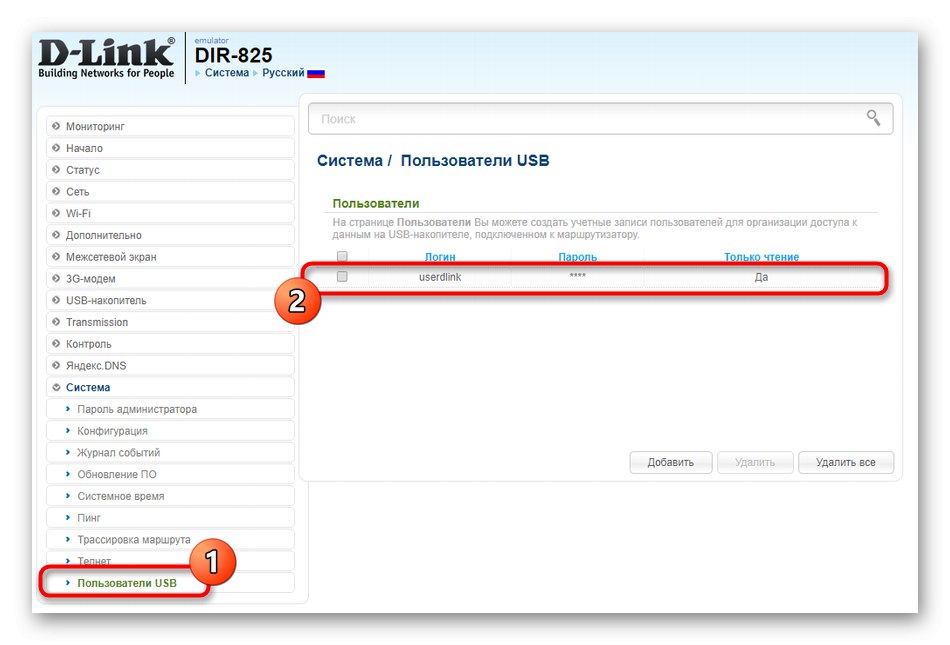The width and height of the screenshot is (950, 645).
Task: Expand the Межсетевой экран section
Action: coord(170,257)
